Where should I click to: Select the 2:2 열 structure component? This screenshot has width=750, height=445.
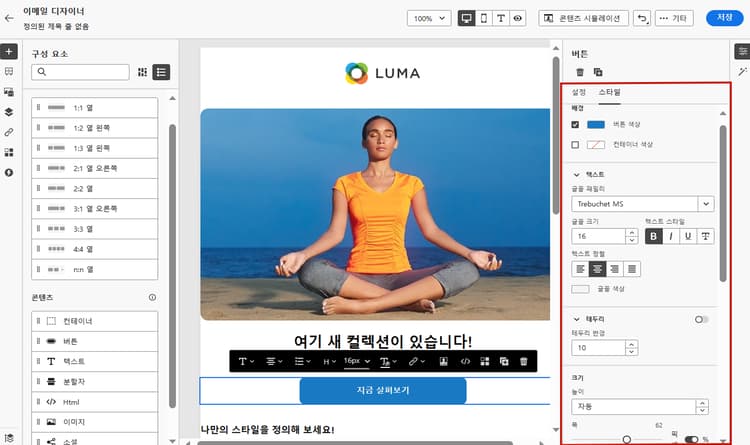click(95, 189)
